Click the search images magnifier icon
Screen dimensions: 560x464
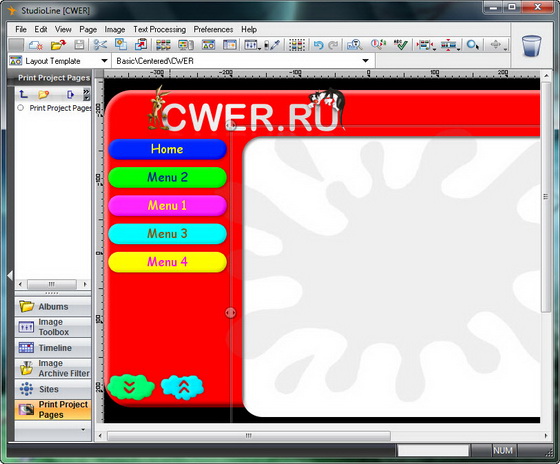(x=355, y=45)
